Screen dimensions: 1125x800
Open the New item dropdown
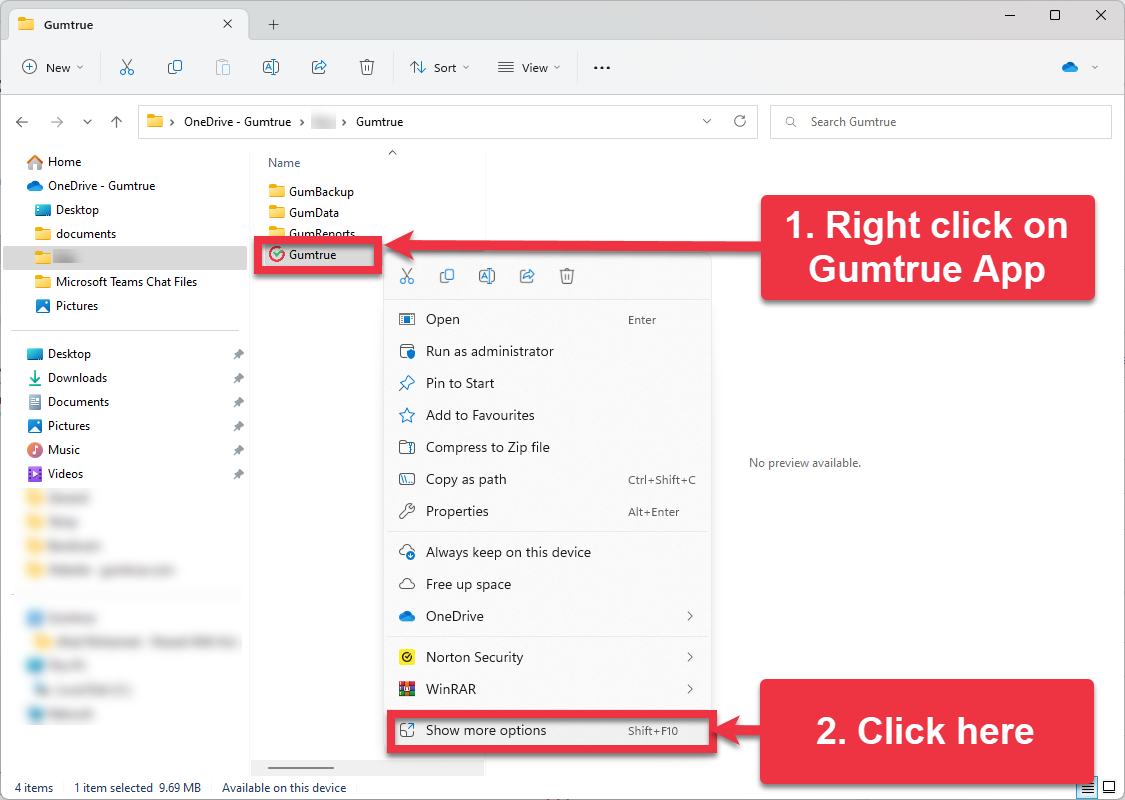(x=53, y=67)
